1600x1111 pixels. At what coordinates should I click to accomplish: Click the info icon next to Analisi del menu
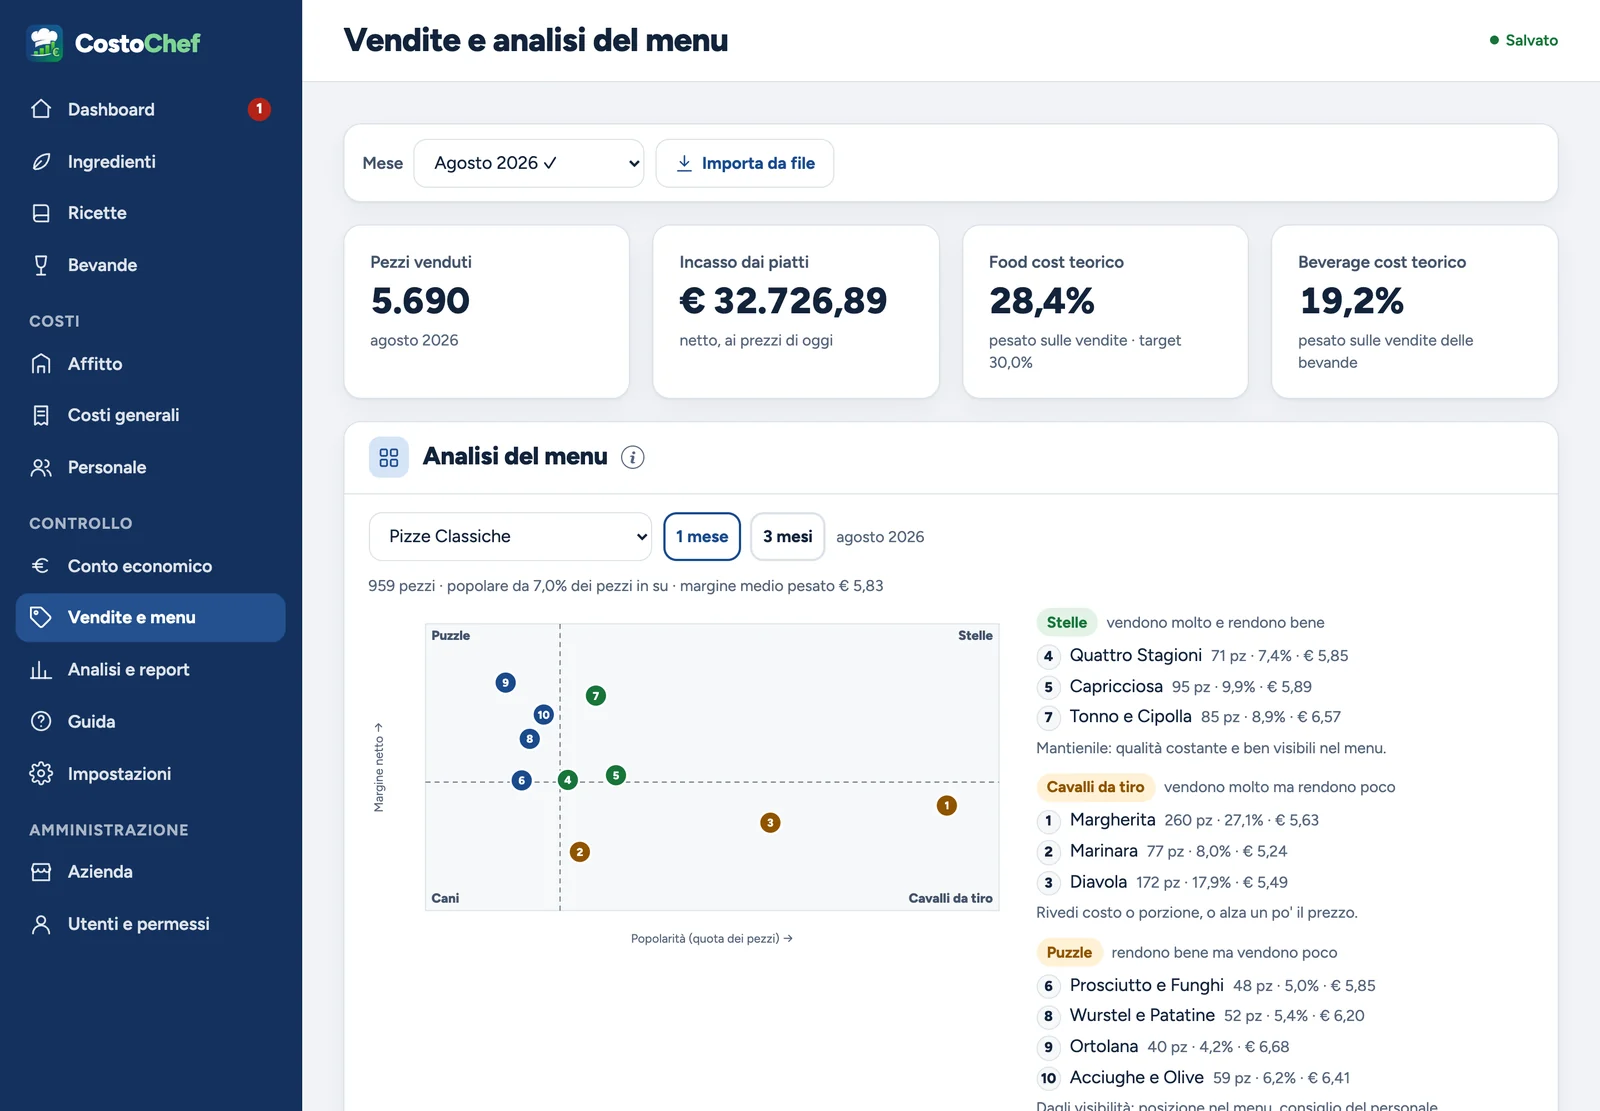(632, 457)
